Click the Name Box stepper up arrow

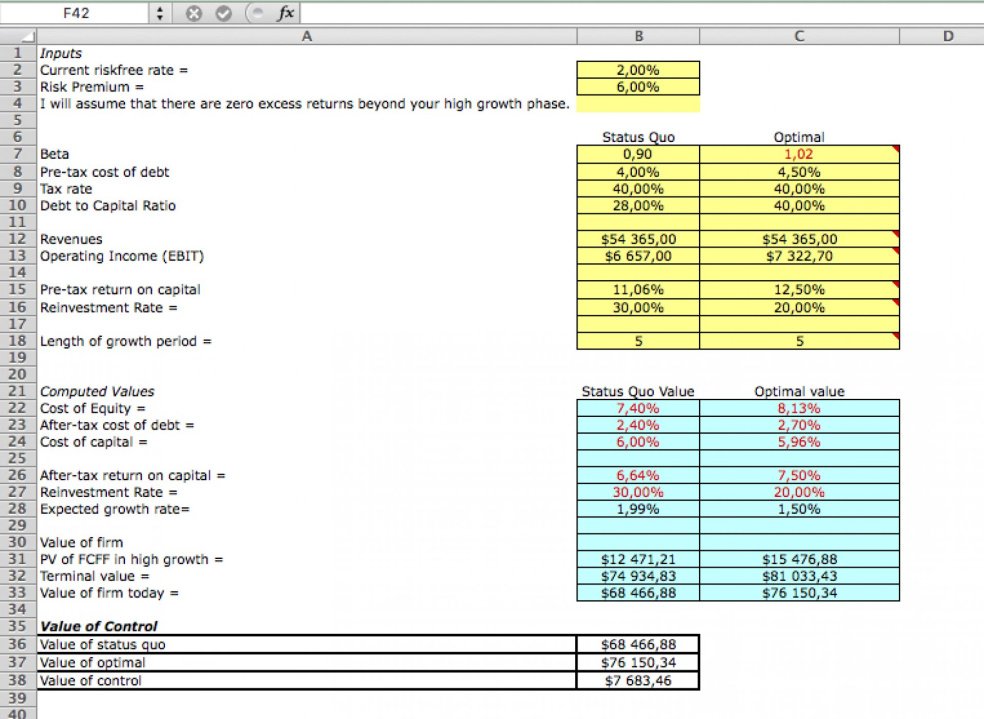click(159, 8)
